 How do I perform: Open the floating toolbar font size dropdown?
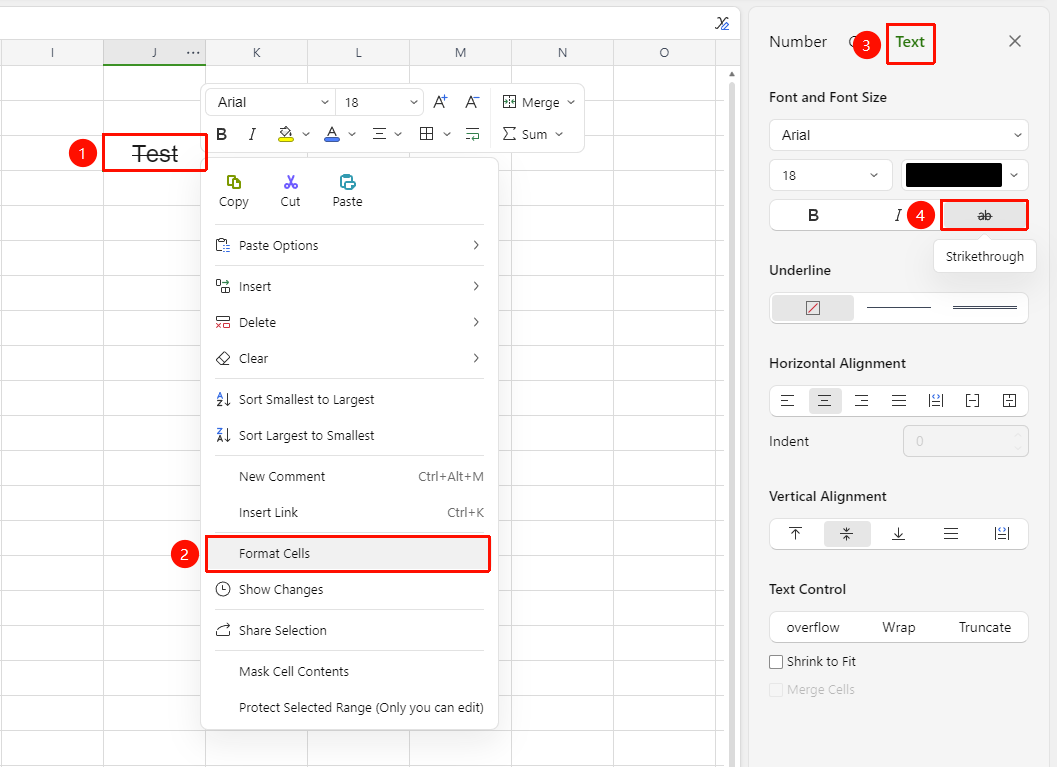tap(380, 102)
